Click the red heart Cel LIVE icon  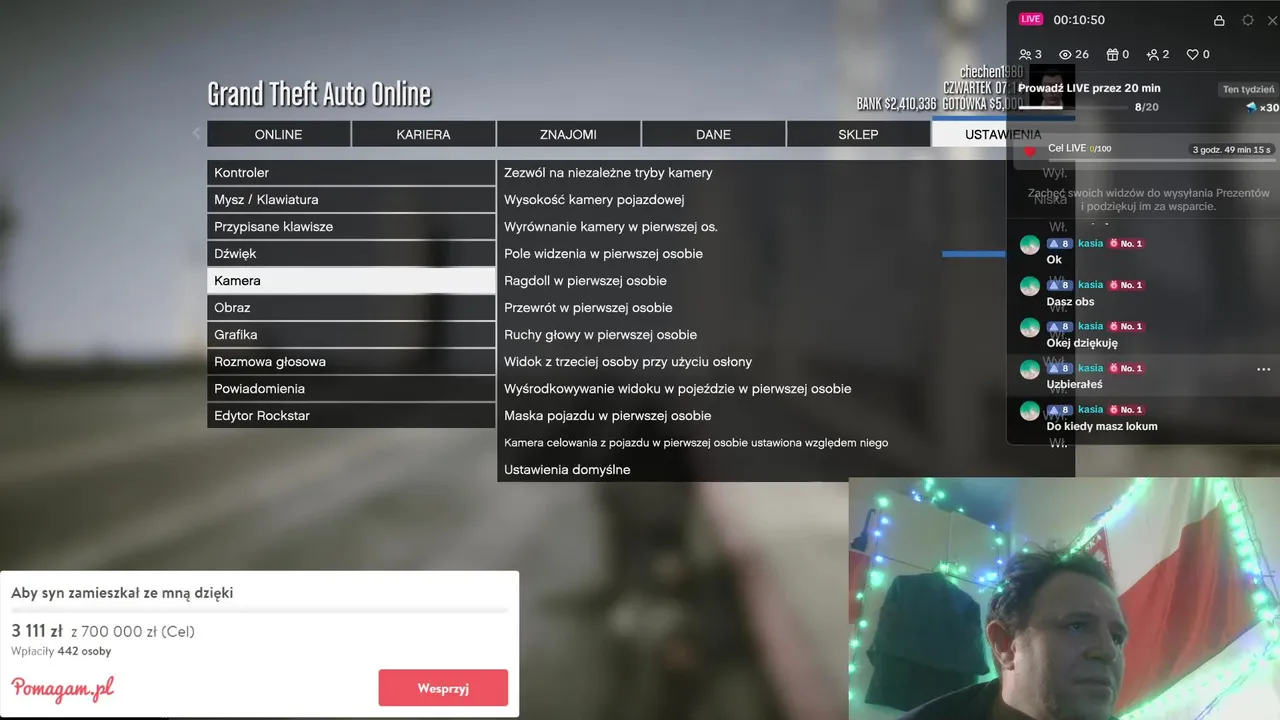(1030, 151)
